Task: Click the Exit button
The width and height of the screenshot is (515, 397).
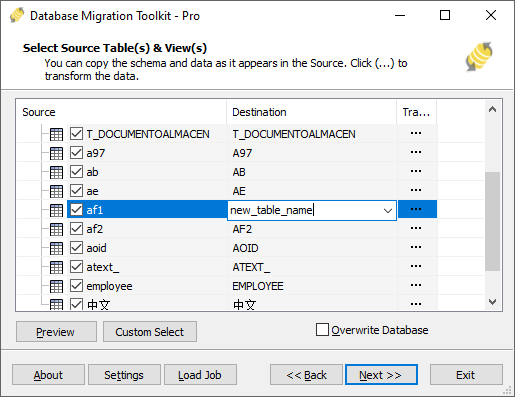Action: coord(466,375)
